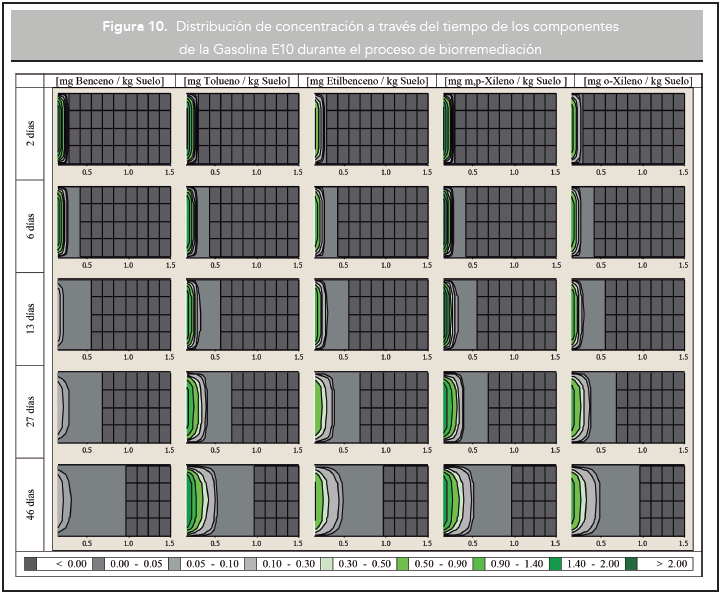Pick the 0.30 - 0.50 legend color box
Viewport: 720px width, 594px height.
(x=326, y=564)
